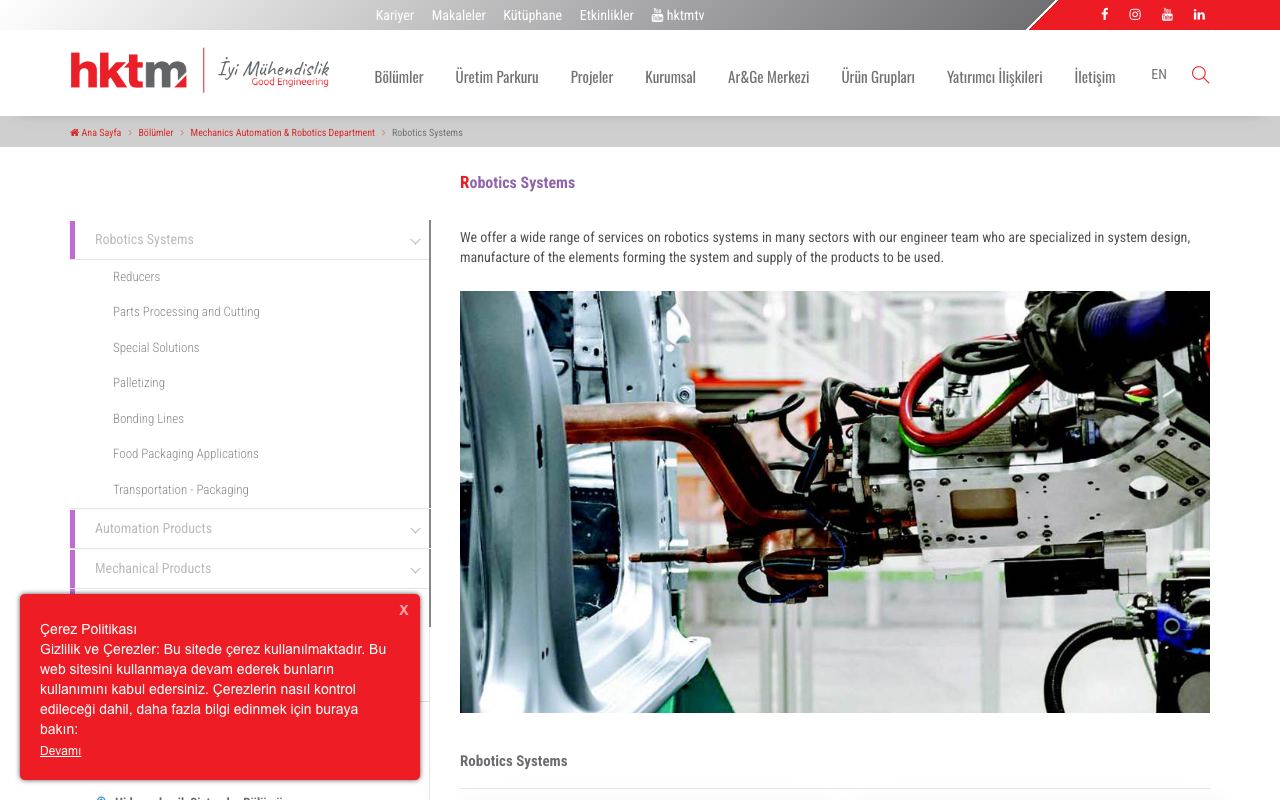Screen dimensions: 1280x800
Task: Open the hktmtv link
Action: click(678, 15)
